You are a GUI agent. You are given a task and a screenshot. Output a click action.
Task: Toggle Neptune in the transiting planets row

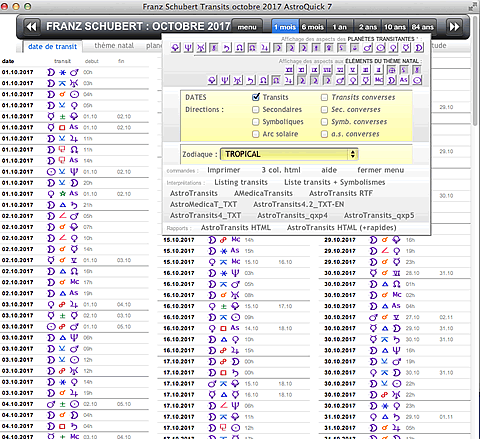click(x=188, y=48)
